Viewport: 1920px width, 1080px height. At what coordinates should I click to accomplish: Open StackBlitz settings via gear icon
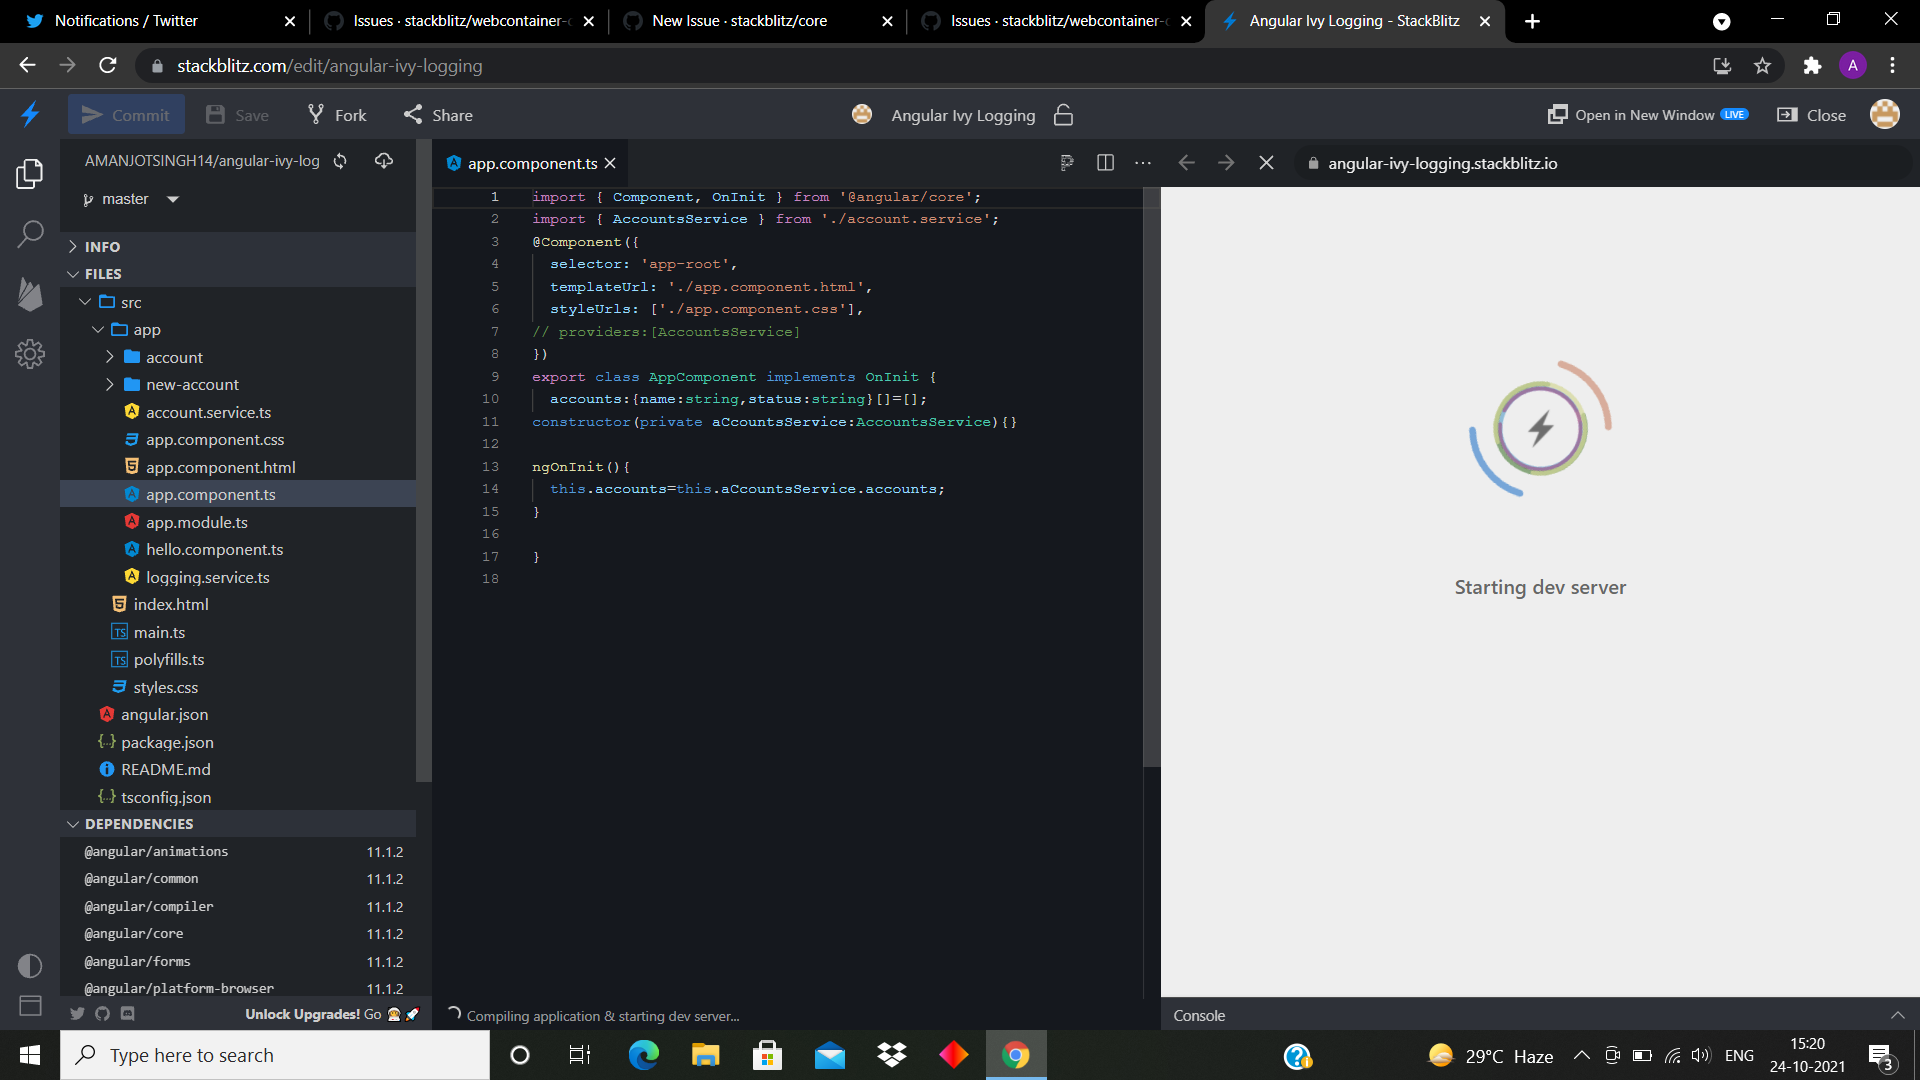[x=29, y=354]
